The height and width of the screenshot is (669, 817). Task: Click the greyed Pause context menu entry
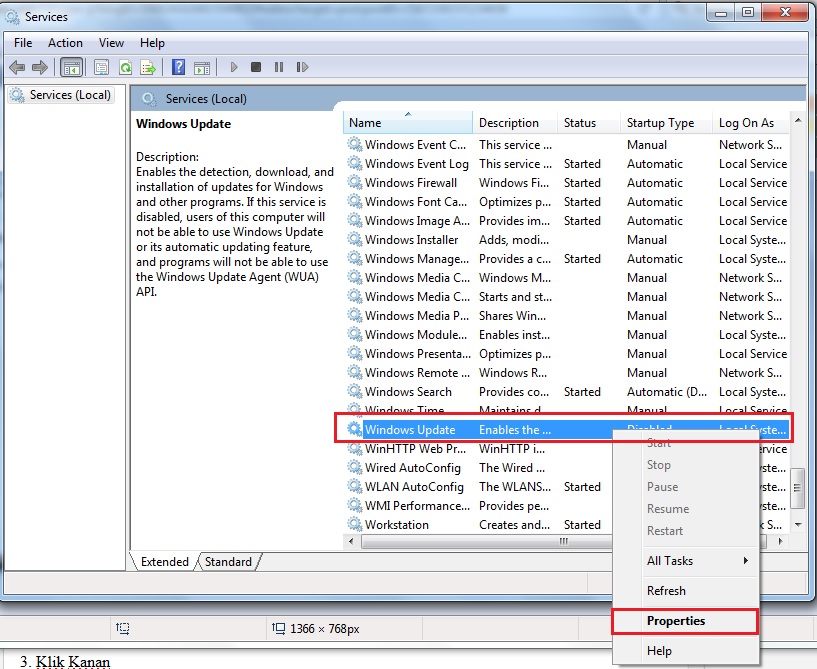pyautogui.click(x=685, y=487)
